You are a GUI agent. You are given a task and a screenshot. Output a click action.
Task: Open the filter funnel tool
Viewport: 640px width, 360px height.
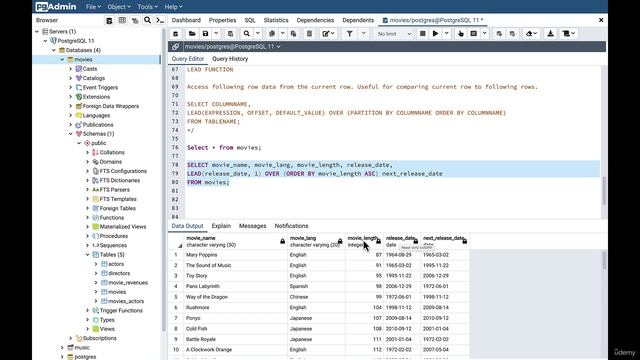(349, 34)
